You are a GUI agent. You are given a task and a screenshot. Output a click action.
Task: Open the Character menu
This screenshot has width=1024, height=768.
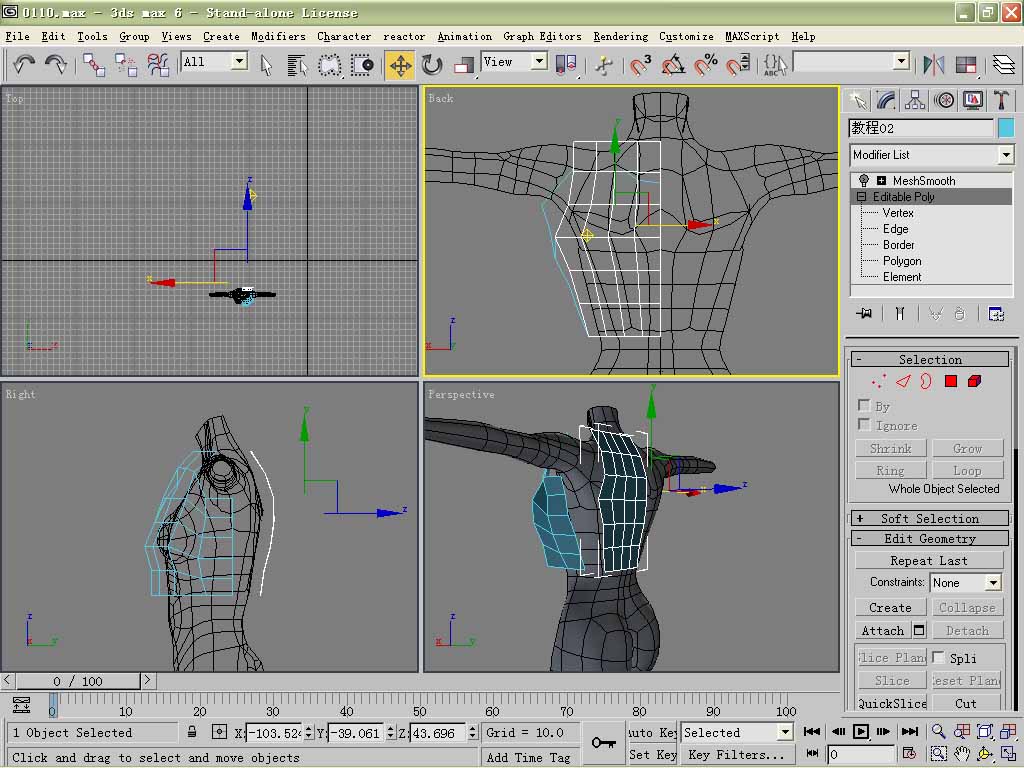(344, 37)
